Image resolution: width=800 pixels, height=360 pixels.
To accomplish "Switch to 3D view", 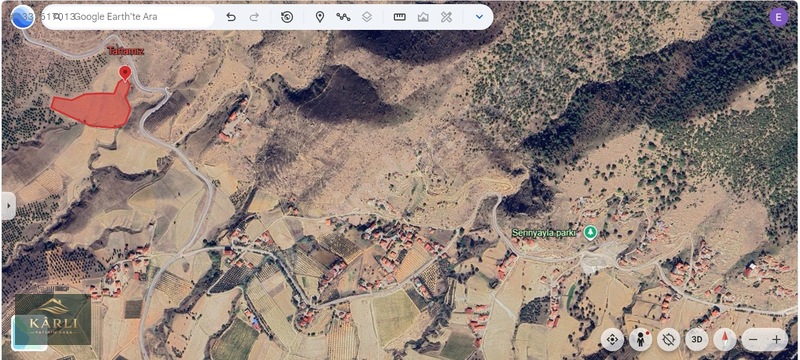I will click(x=696, y=340).
